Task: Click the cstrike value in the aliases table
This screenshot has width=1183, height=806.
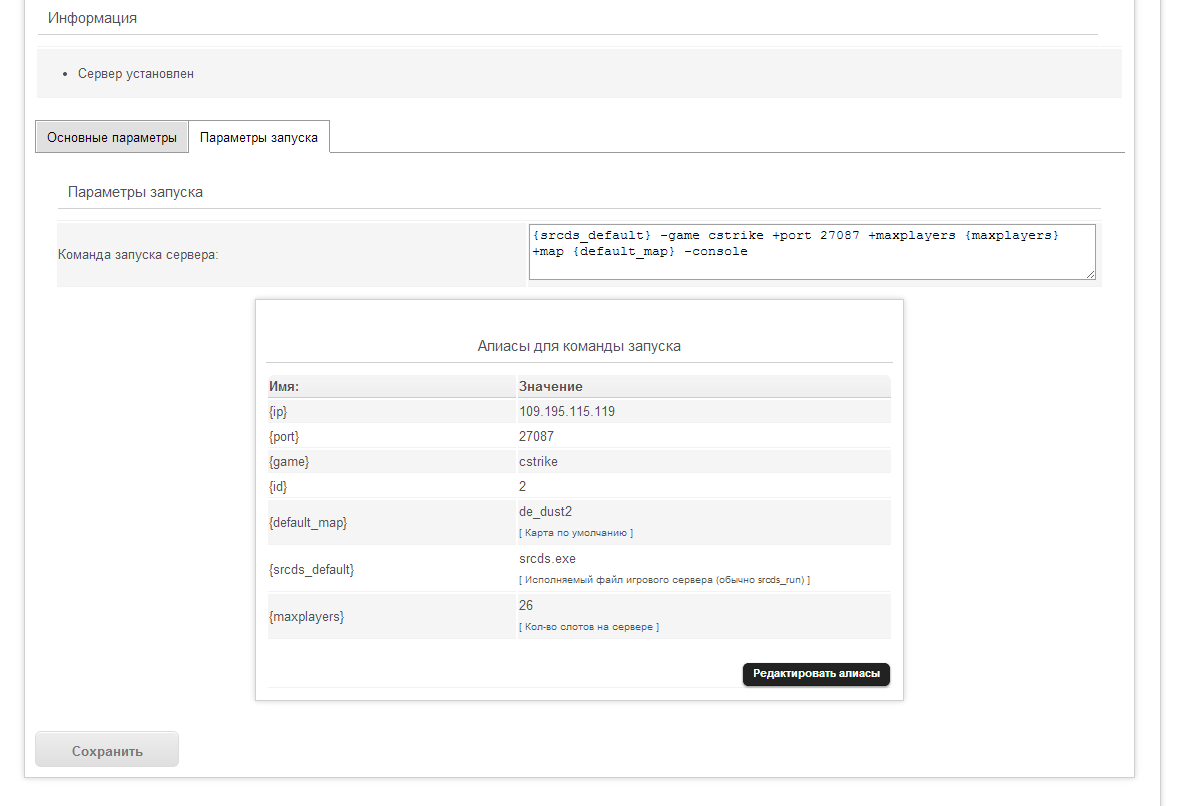Action: point(538,462)
